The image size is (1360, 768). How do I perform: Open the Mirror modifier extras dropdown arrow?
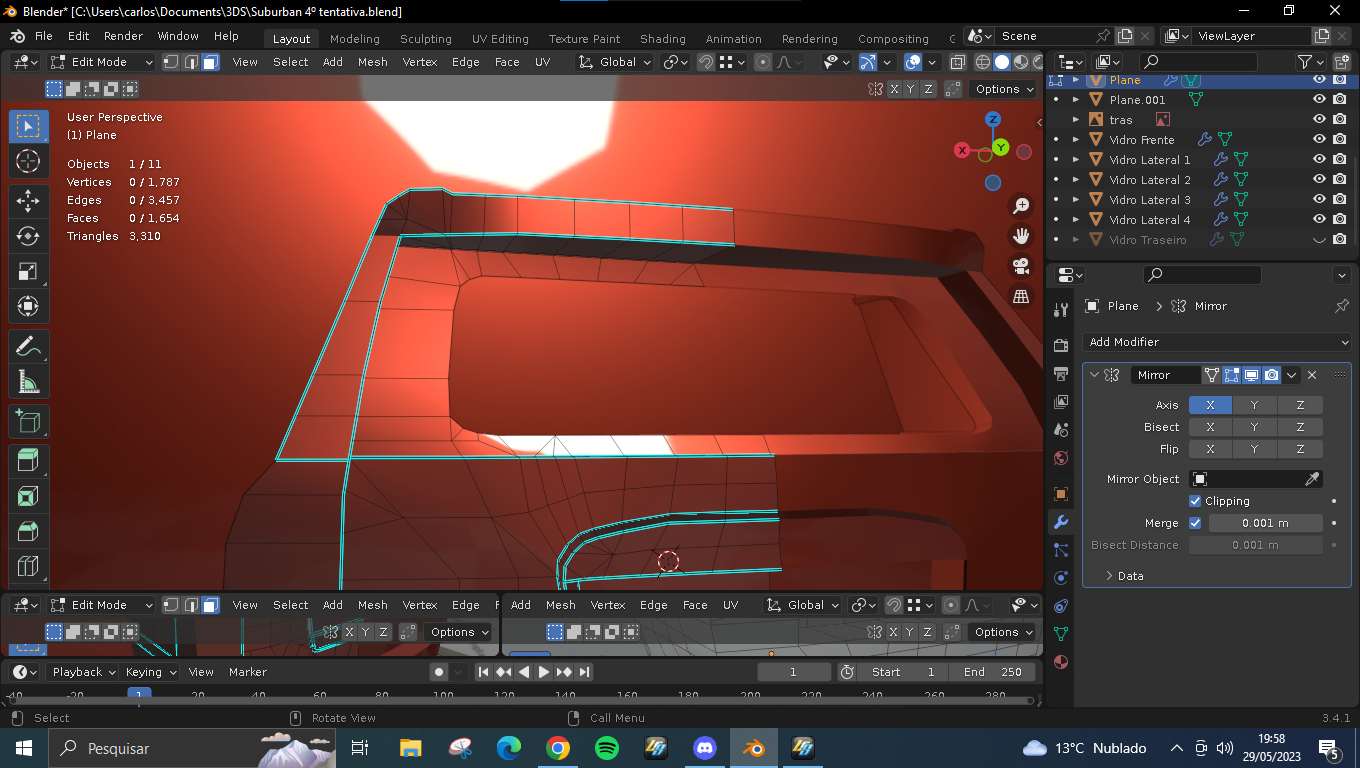[1292, 375]
